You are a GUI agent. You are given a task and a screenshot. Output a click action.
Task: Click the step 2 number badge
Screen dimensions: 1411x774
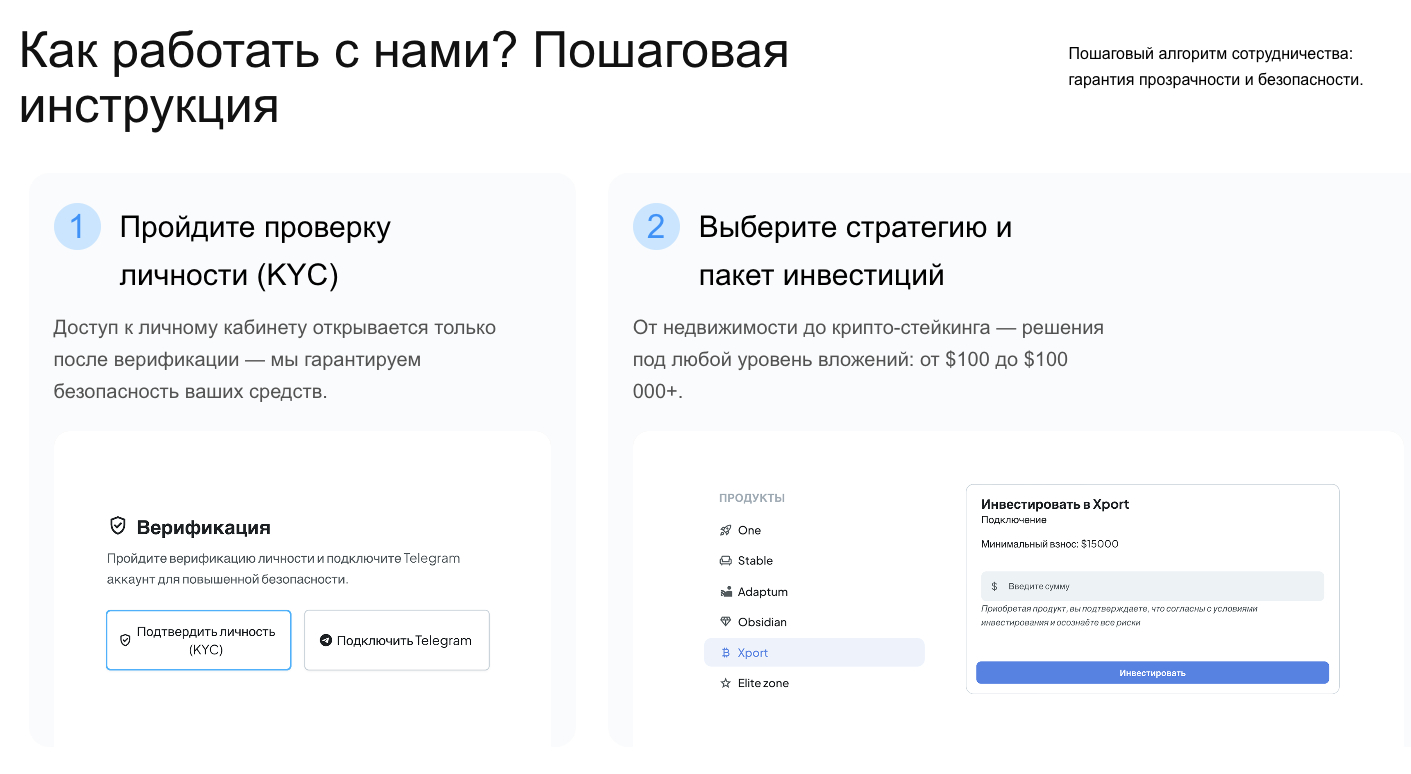pyautogui.click(x=656, y=226)
